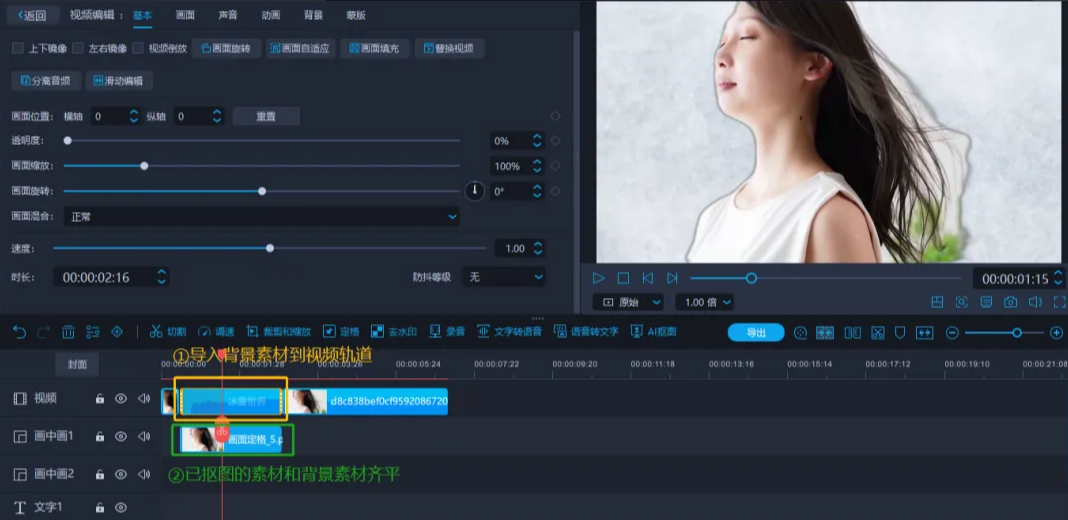This screenshot has width=1068, height=520.
Task: Step to the next frame
Action: point(672,278)
